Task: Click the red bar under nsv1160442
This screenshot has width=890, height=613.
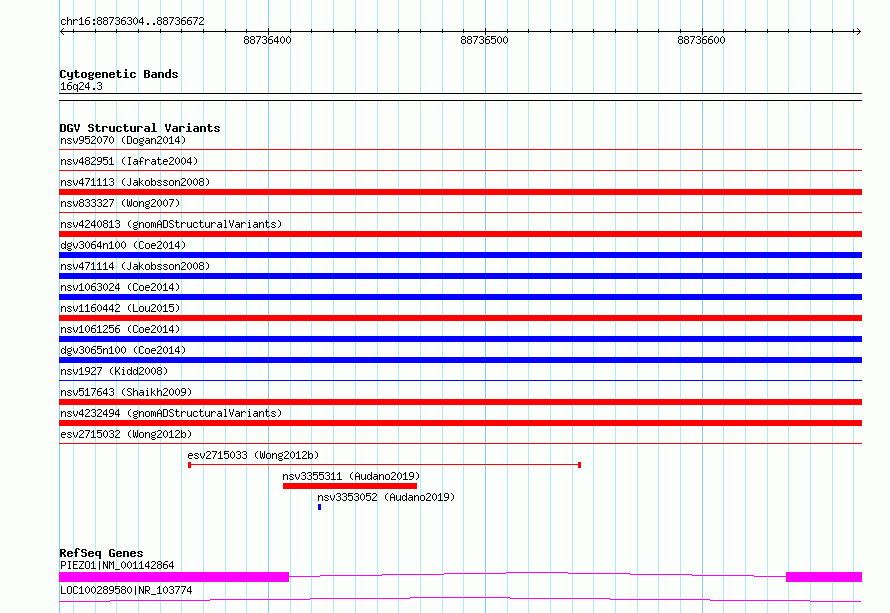Action: pos(460,318)
